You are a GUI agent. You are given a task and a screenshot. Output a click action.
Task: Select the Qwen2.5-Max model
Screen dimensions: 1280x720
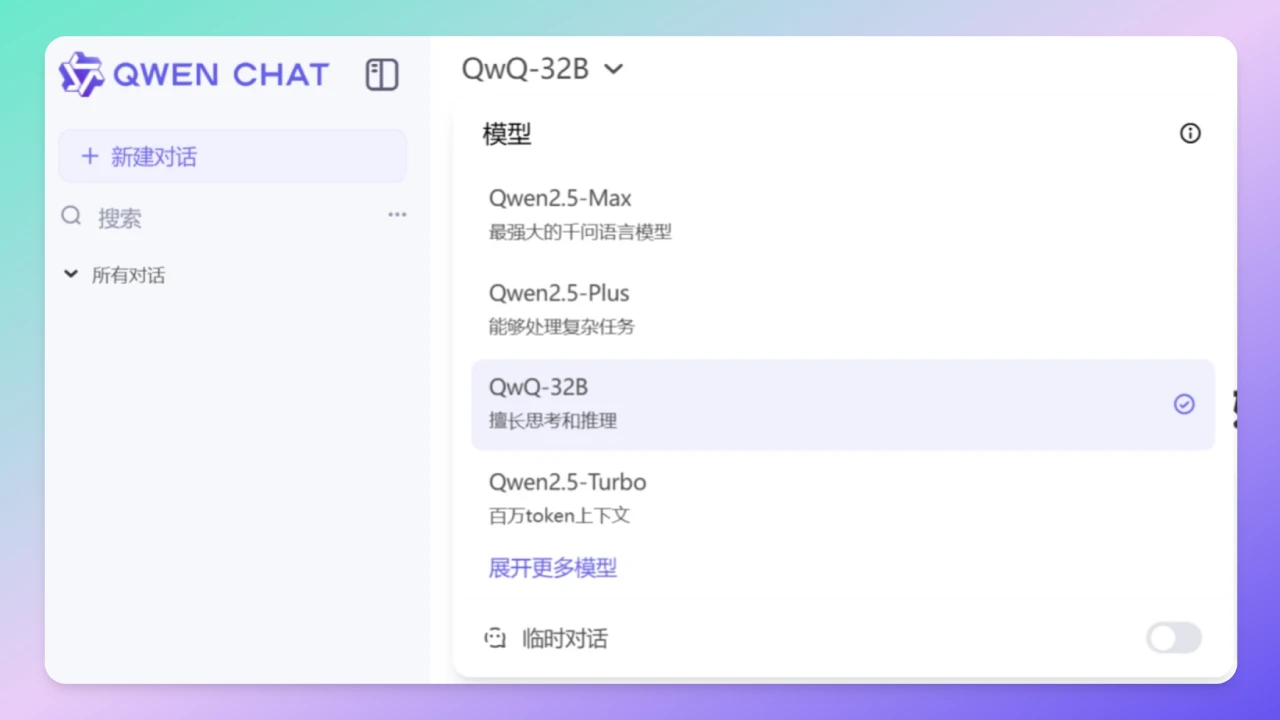[x=843, y=215]
